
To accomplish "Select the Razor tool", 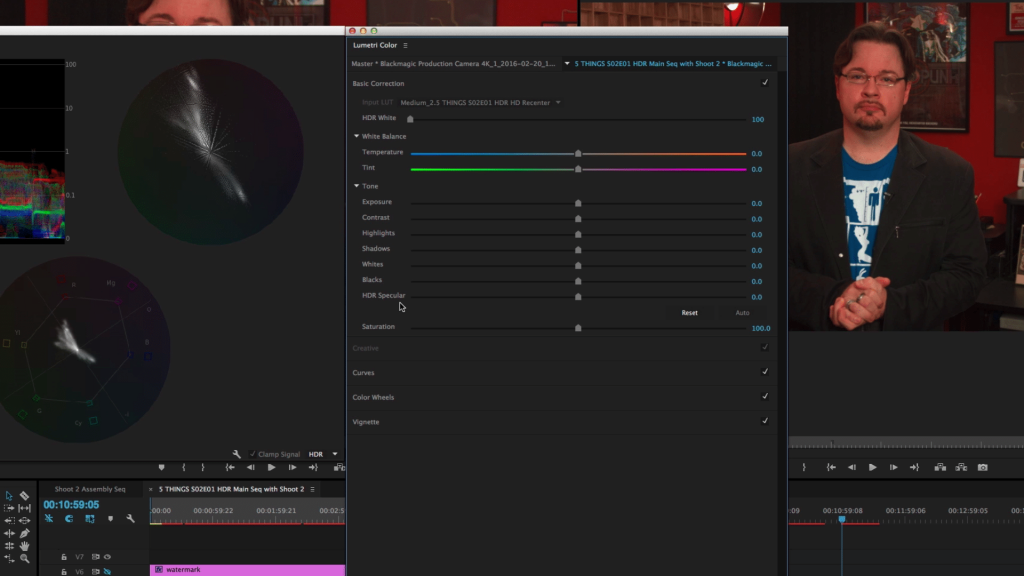I will [x=24, y=496].
